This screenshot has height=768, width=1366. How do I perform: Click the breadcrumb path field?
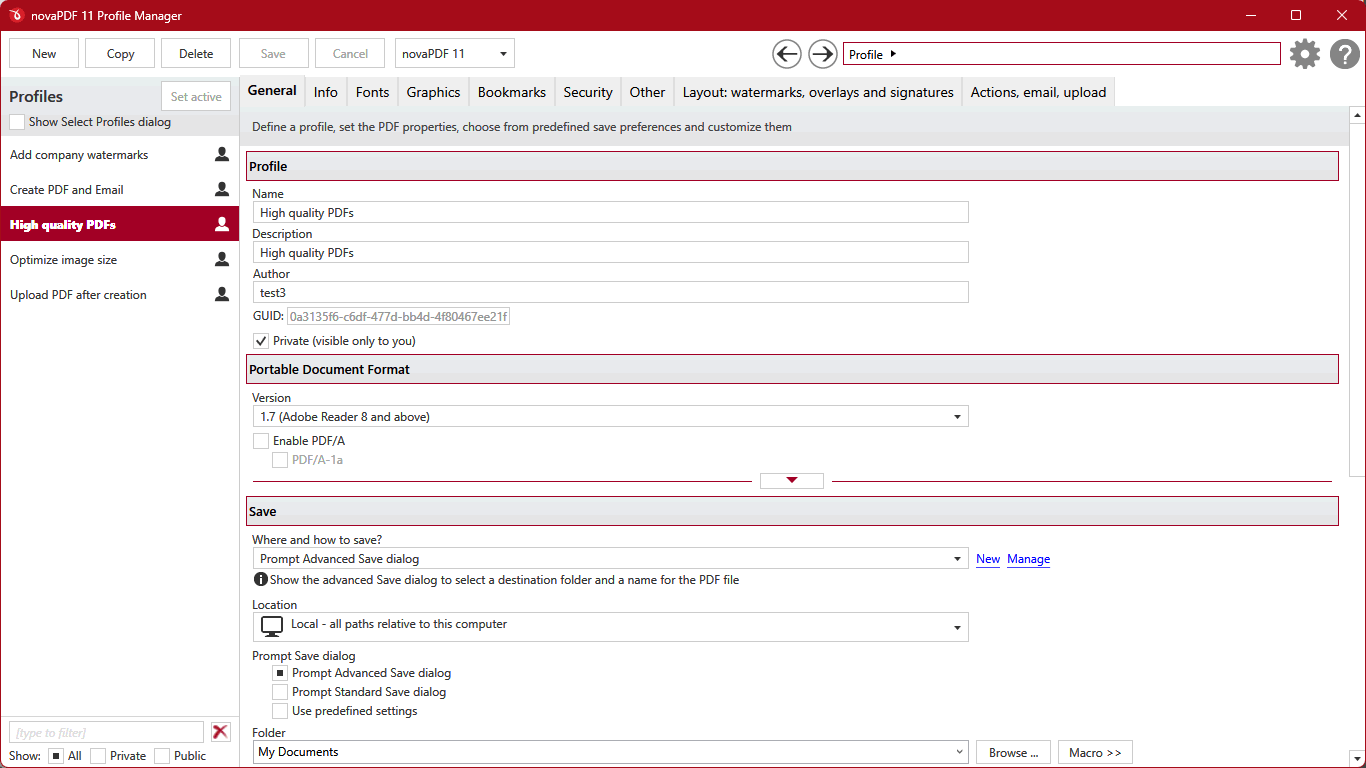click(x=1062, y=54)
